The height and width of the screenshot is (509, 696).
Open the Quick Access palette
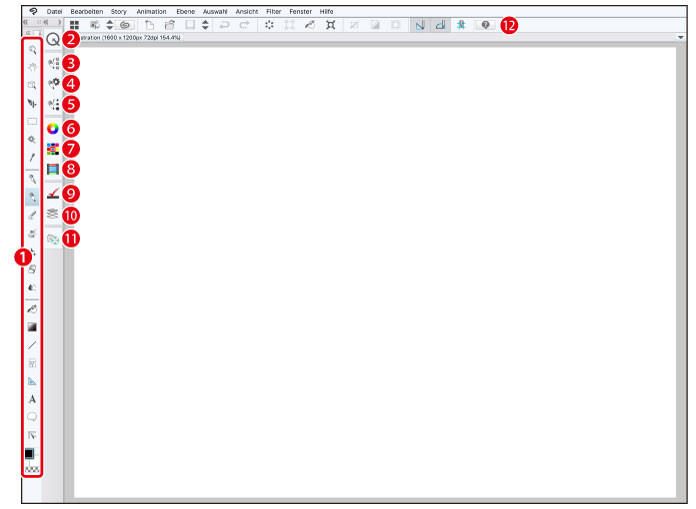53,40
